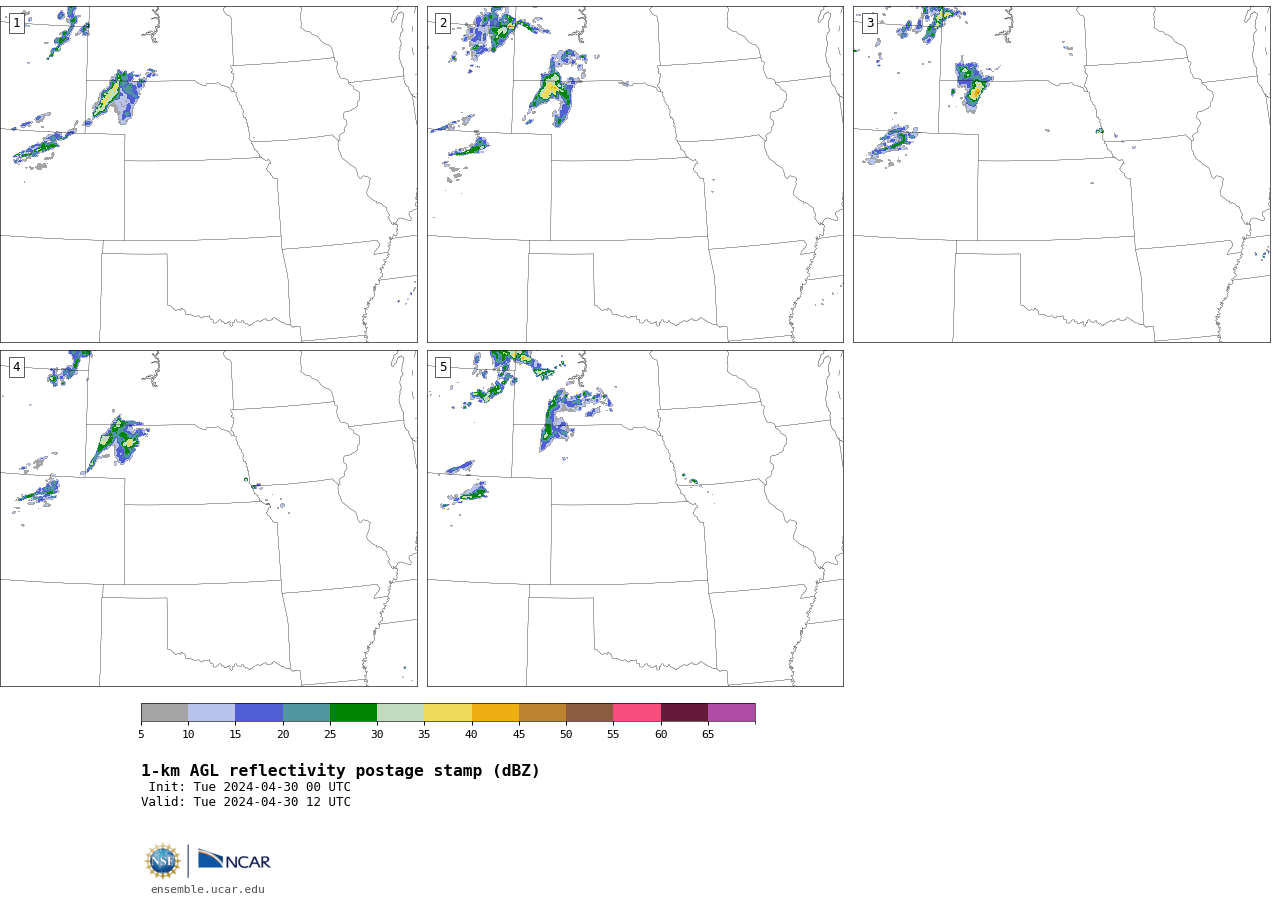
Task: Click the dark green 25-30 dBZ swatch
Action: click(353, 712)
